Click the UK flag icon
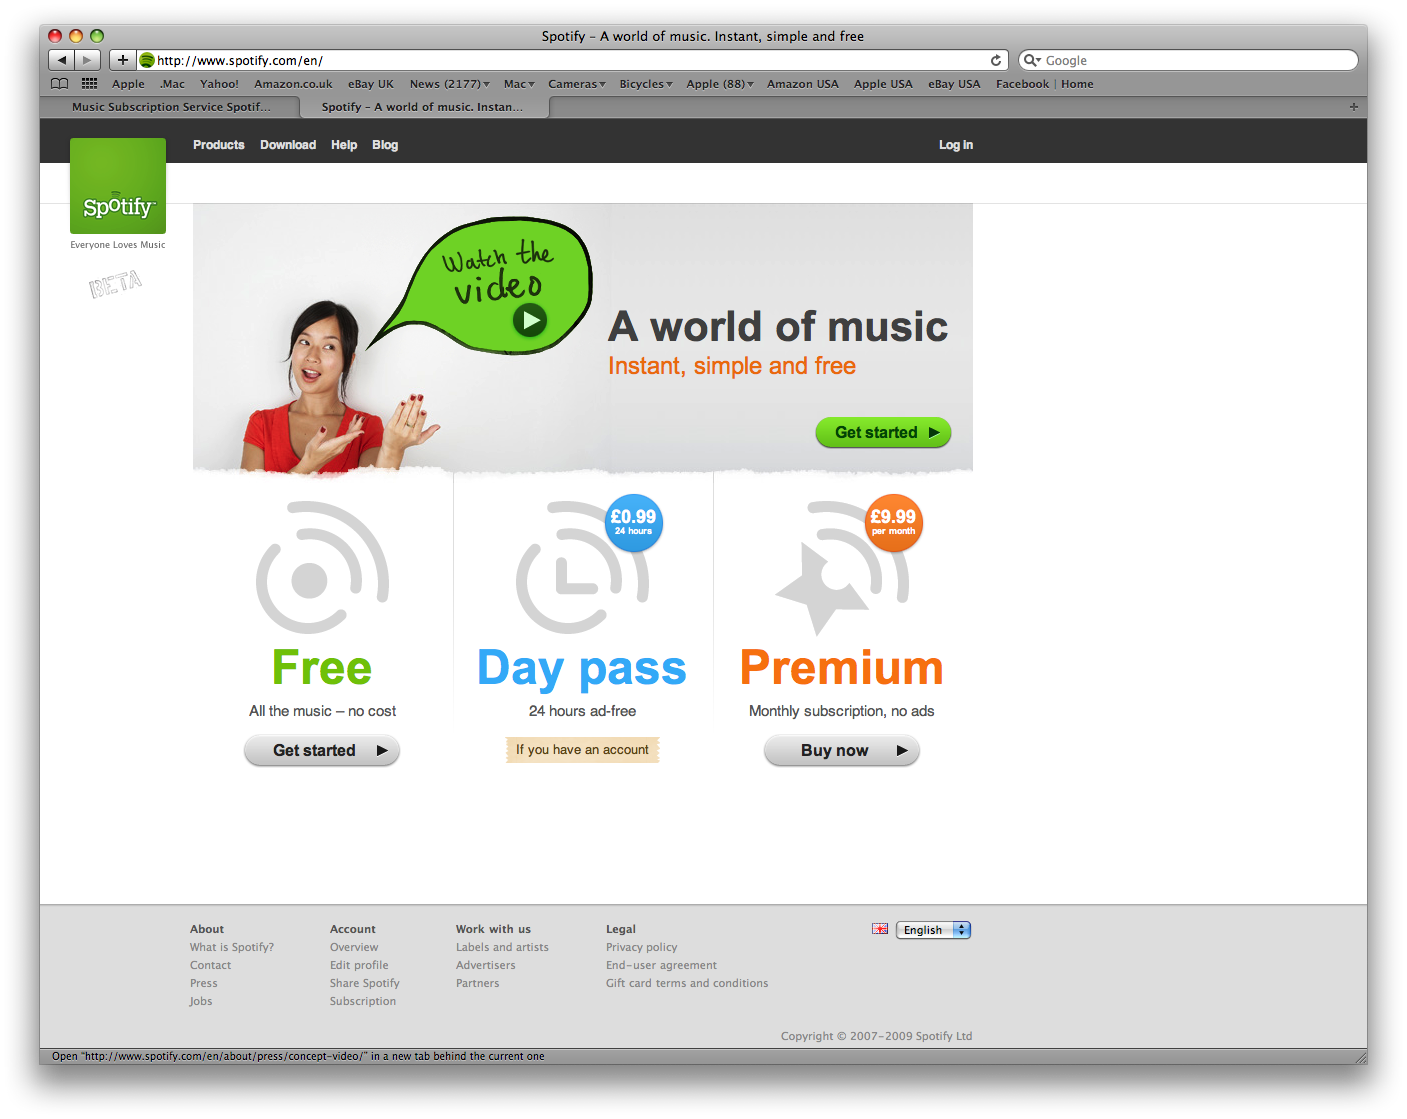The width and height of the screenshot is (1407, 1119). (880, 929)
